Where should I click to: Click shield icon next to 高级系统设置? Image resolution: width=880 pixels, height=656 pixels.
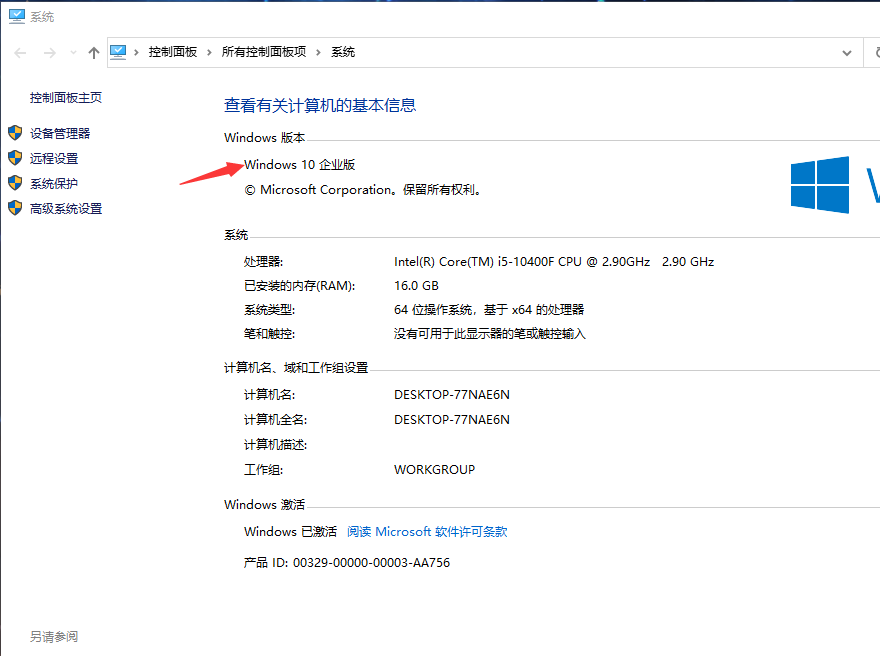[15, 208]
